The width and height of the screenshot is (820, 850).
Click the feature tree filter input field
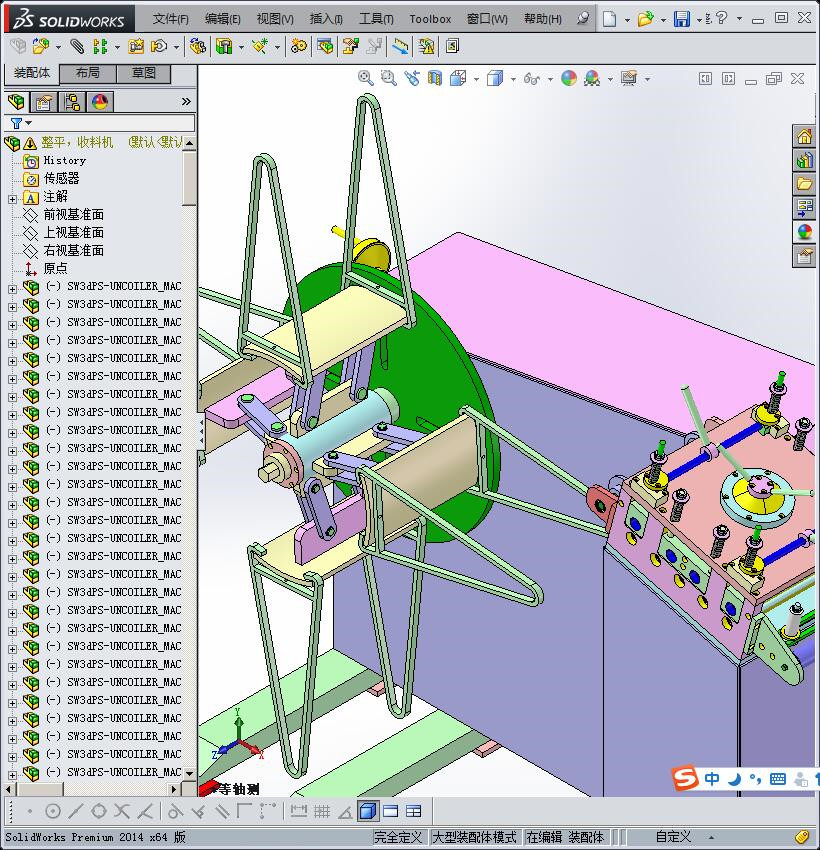[110, 123]
